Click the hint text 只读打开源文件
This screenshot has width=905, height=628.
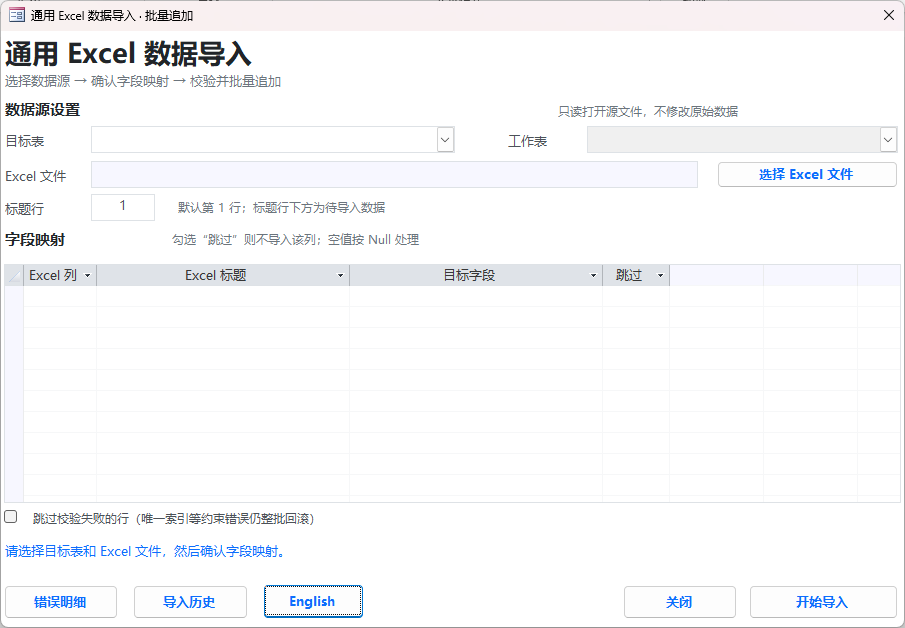(648, 111)
